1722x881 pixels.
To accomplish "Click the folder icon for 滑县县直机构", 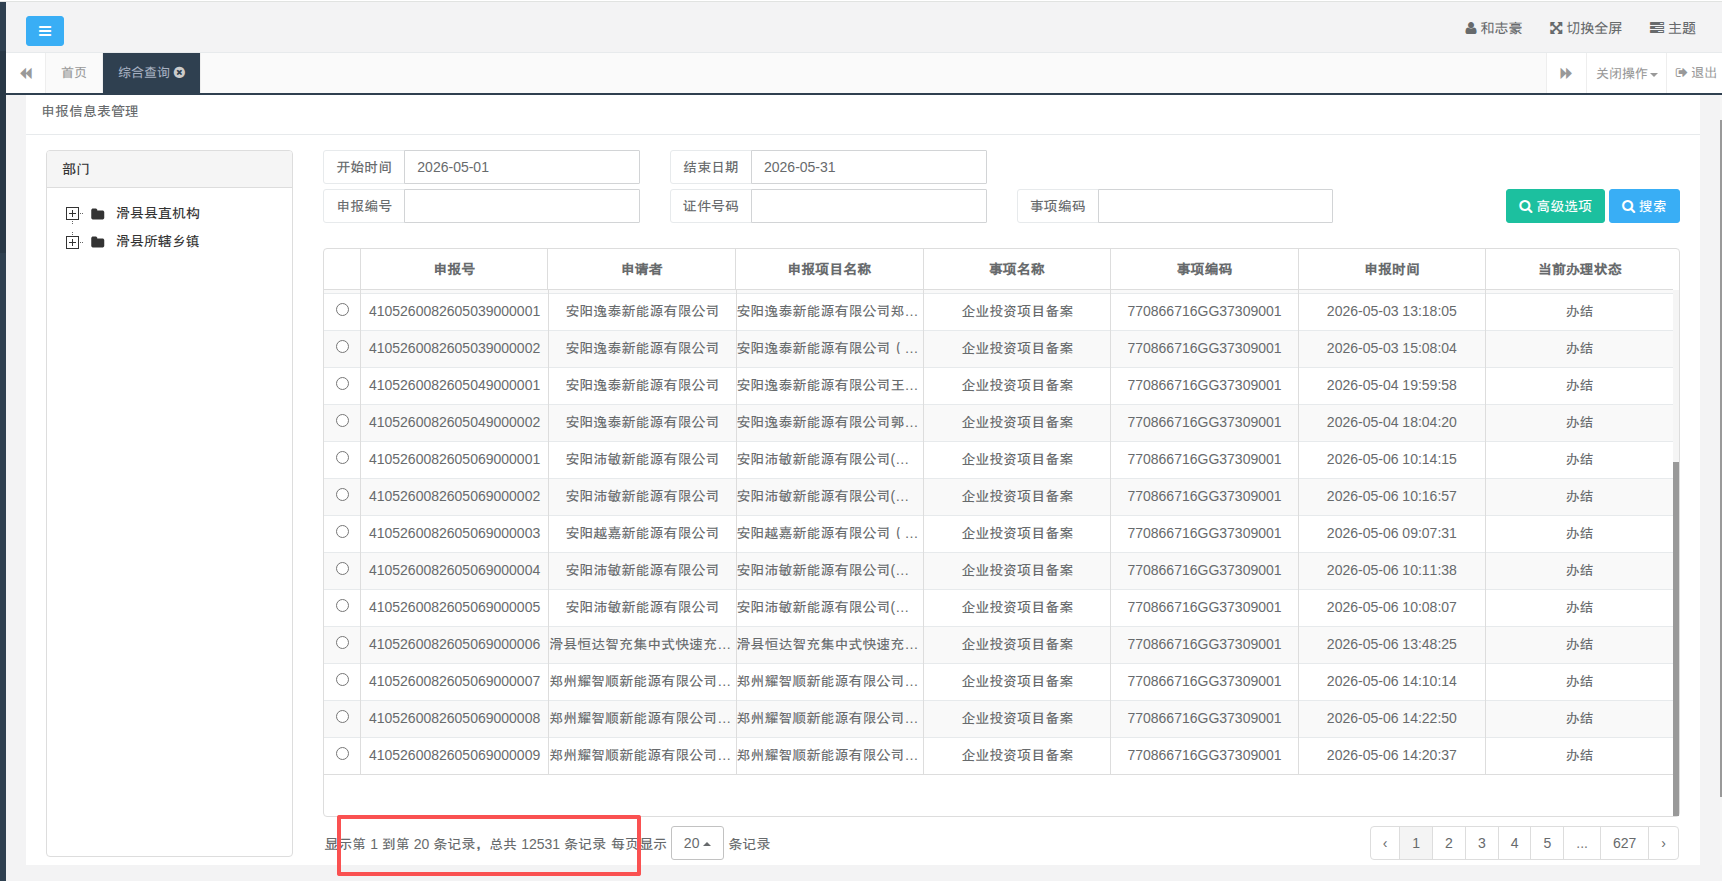I will [98, 213].
